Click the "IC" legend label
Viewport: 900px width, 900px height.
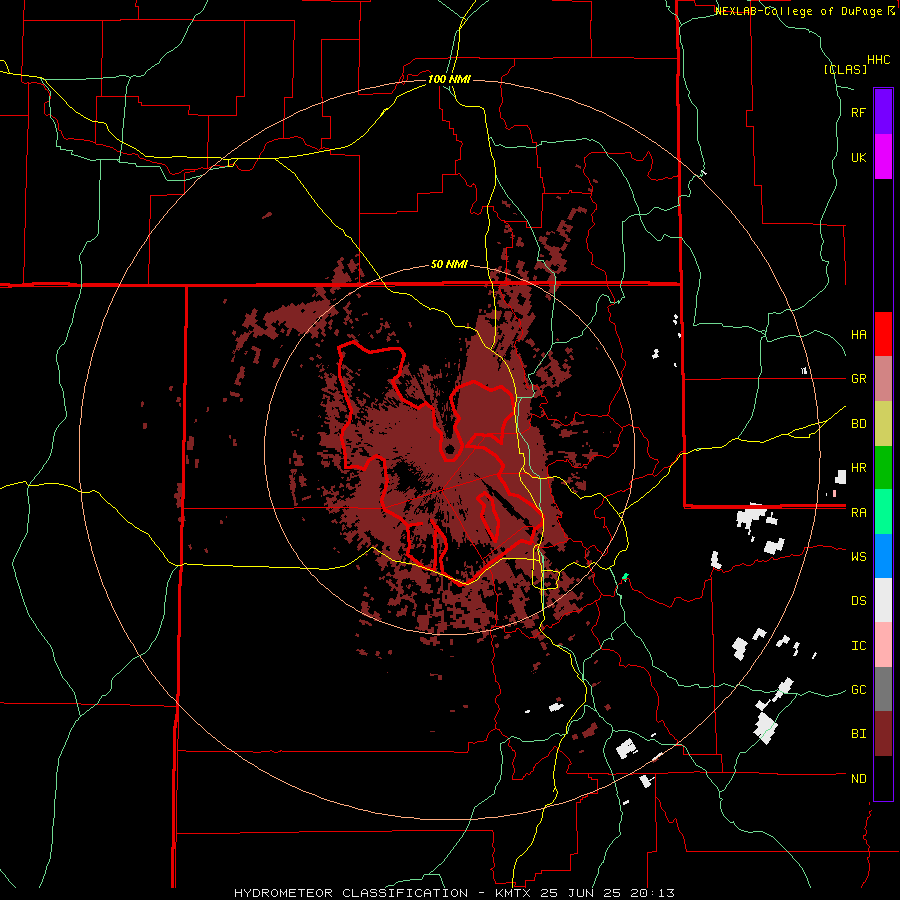[859, 646]
